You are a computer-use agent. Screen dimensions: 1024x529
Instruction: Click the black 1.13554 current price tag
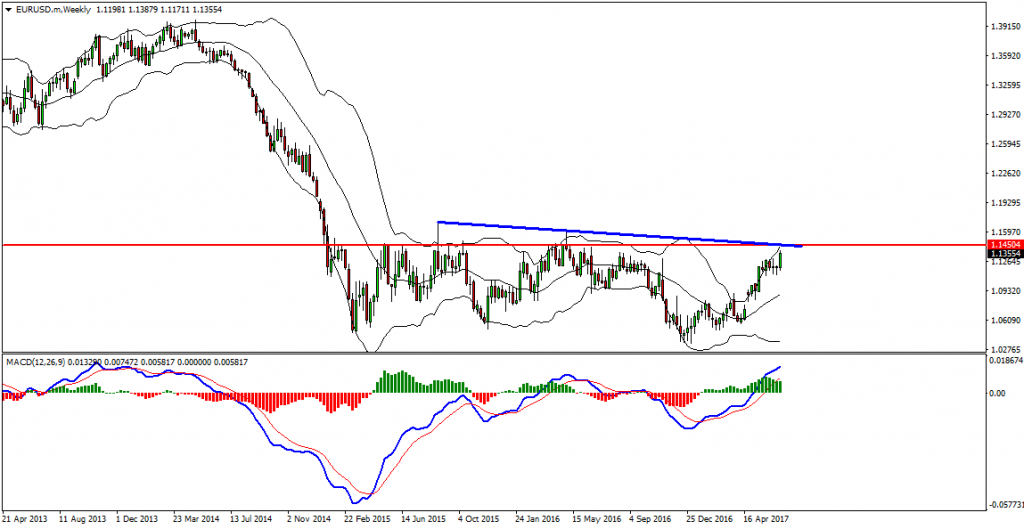point(1003,255)
